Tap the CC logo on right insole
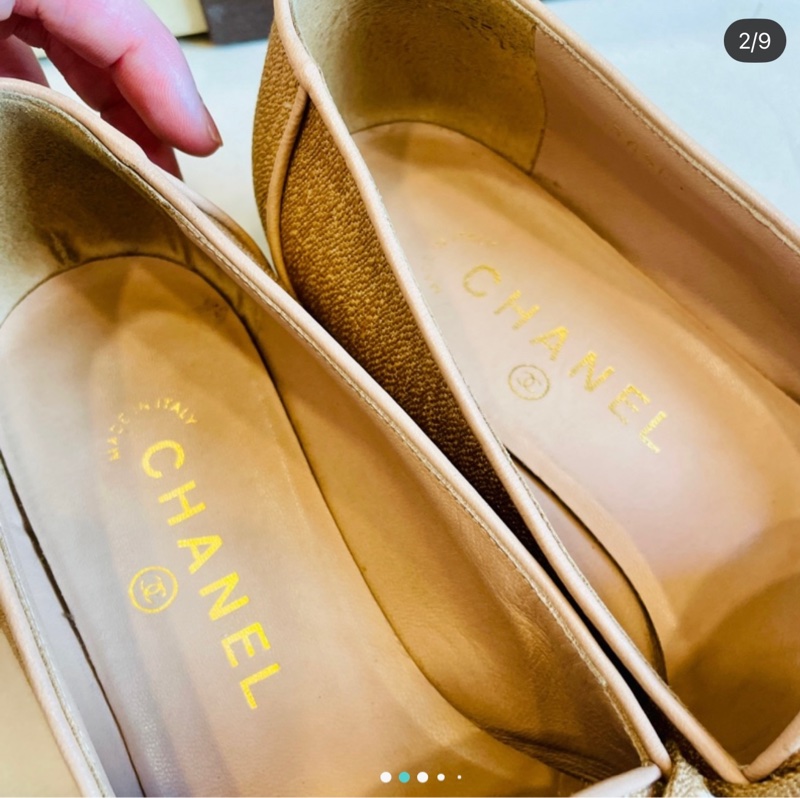The height and width of the screenshot is (798, 800). [527, 381]
